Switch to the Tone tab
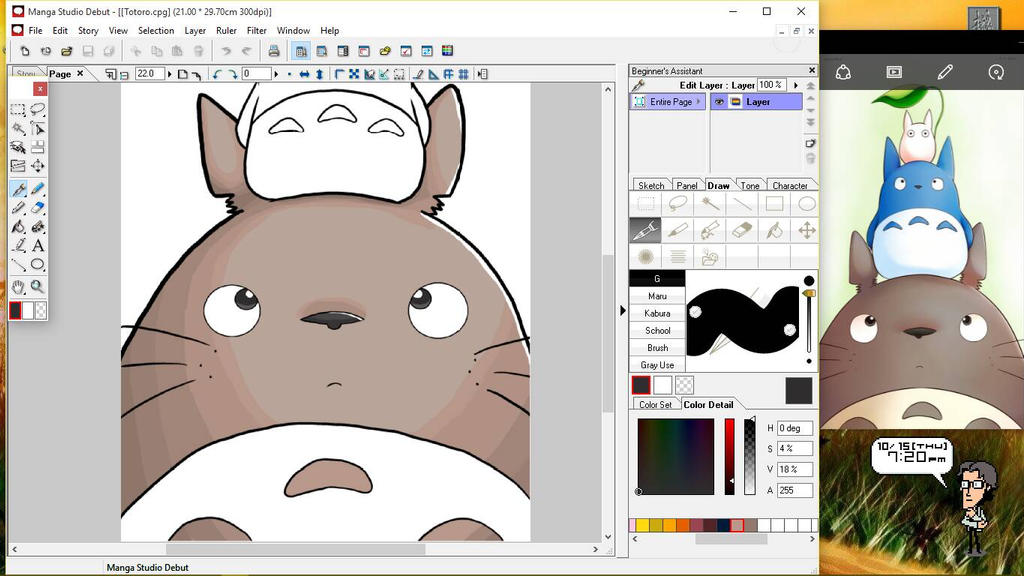 pyautogui.click(x=750, y=185)
